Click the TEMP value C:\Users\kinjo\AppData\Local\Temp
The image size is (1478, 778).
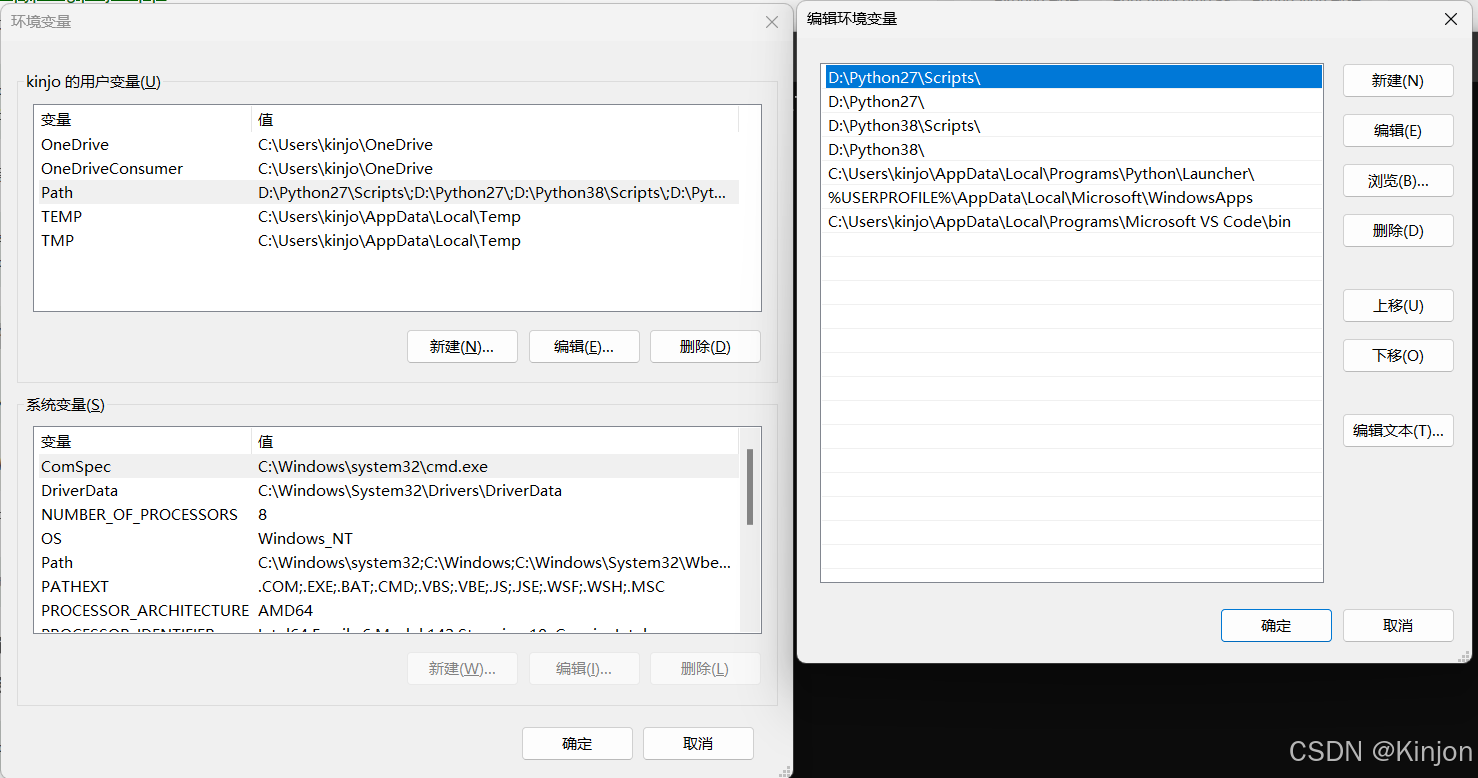click(389, 217)
